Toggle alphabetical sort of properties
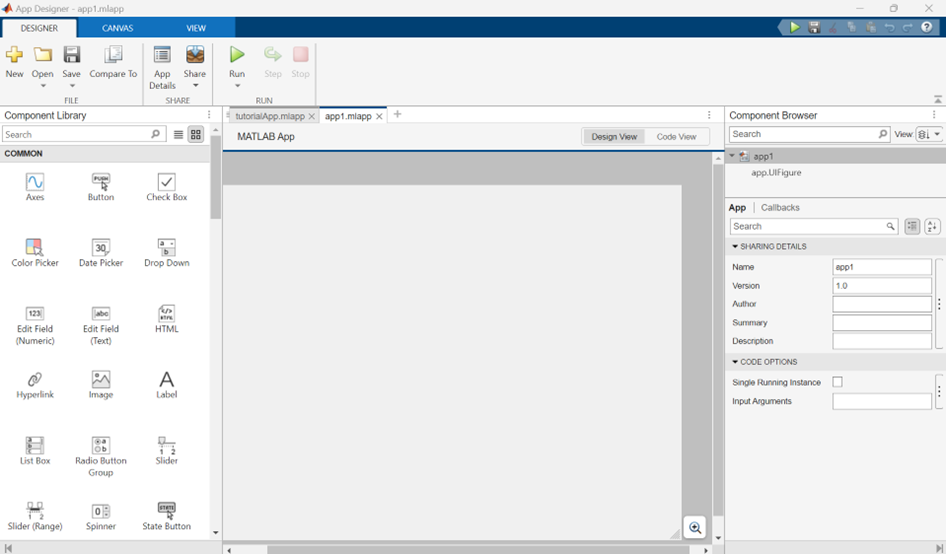 pyautogui.click(x=932, y=226)
